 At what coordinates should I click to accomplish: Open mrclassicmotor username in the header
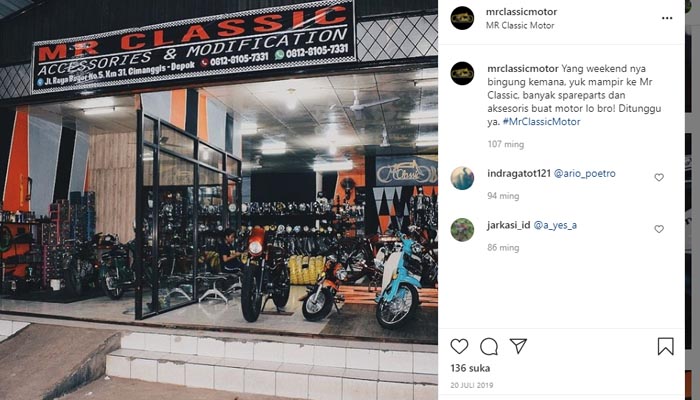click(521, 12)
